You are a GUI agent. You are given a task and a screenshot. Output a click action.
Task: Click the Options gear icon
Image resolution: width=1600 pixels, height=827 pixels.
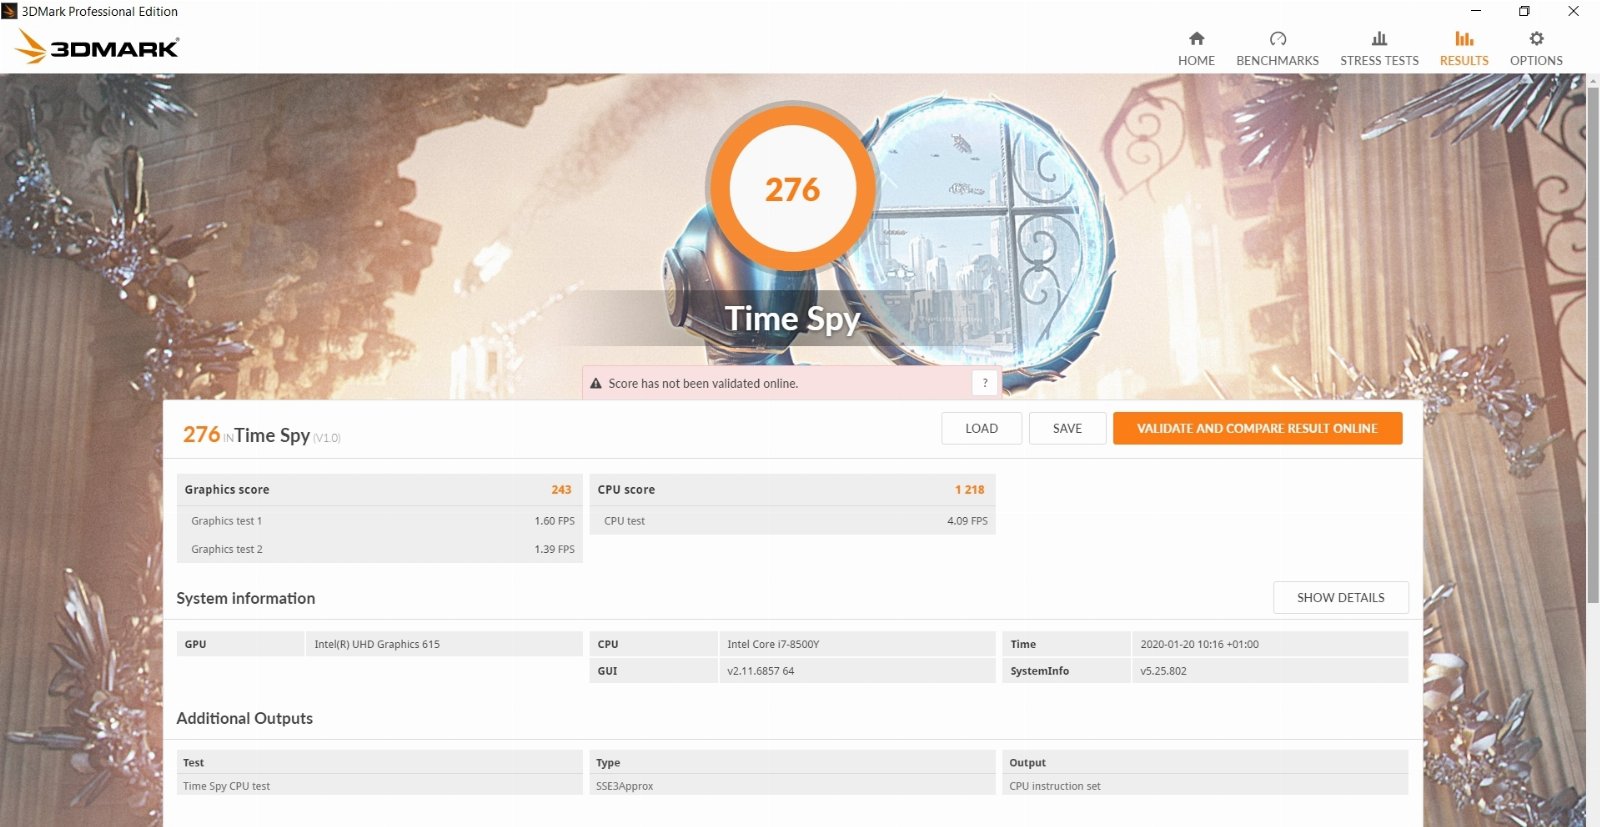[1536, 39]
